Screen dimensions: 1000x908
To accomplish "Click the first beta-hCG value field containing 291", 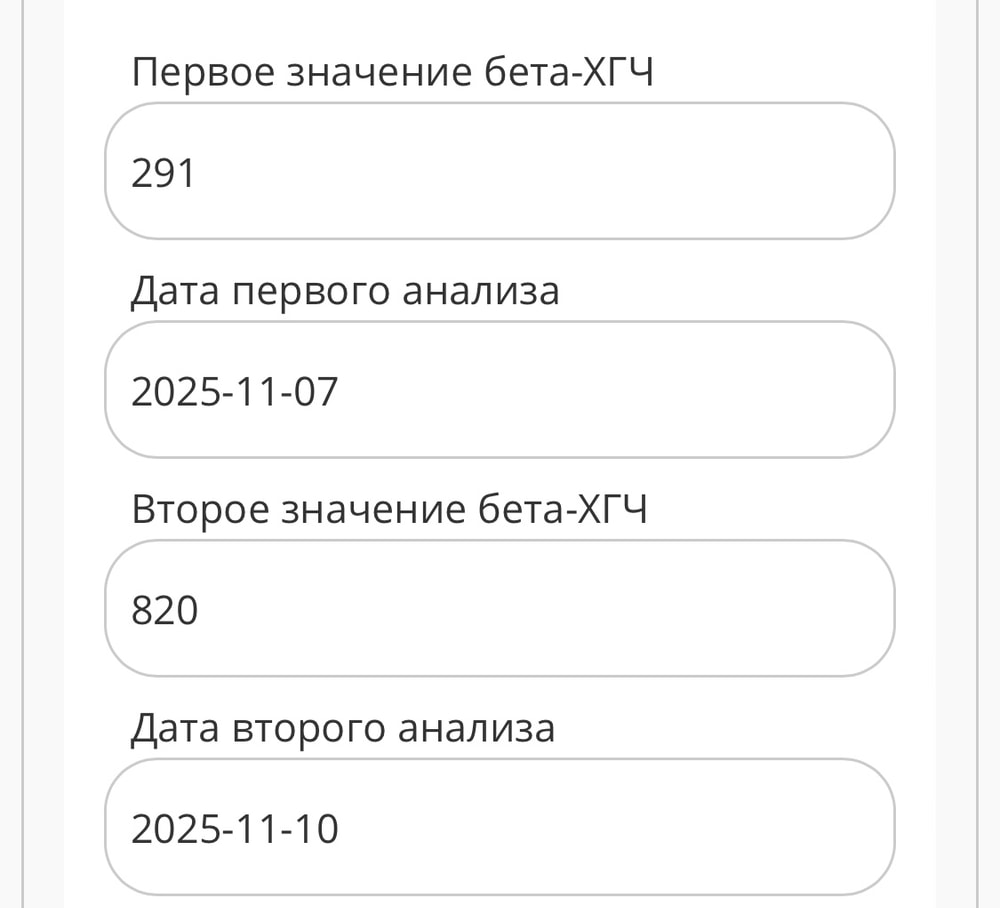I will pos(500,171).
